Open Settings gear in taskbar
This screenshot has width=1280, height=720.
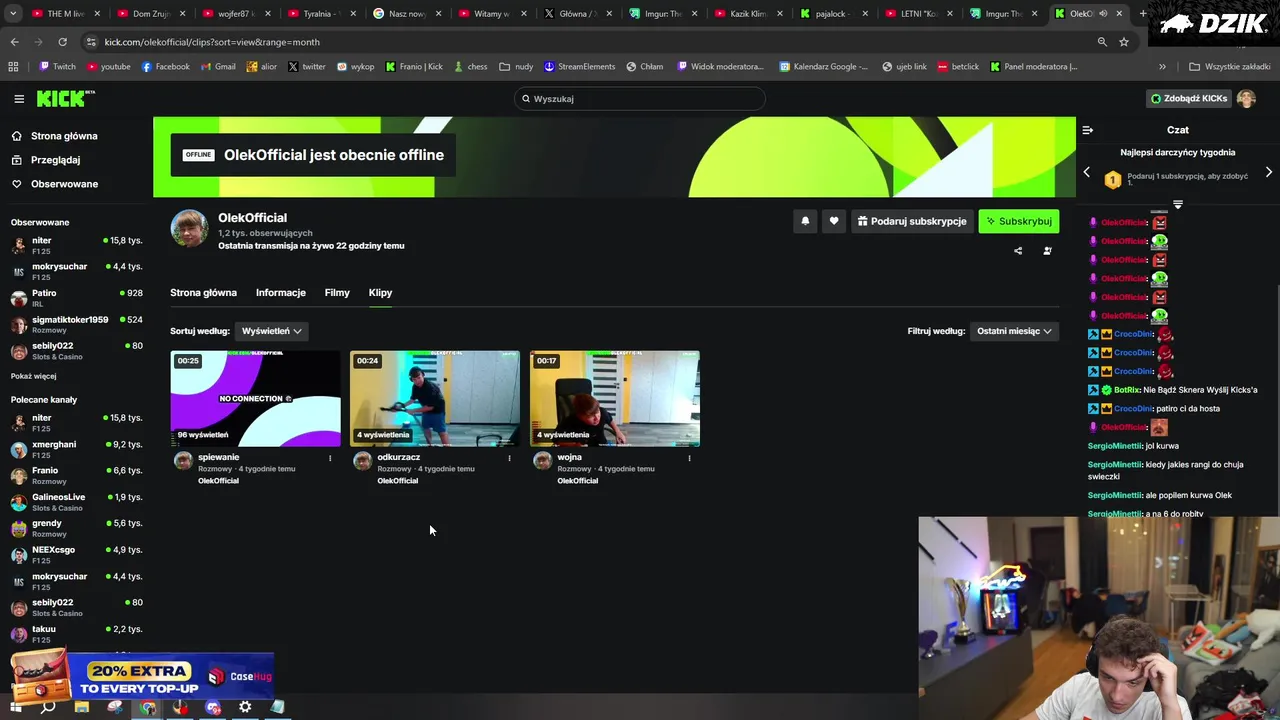pyautogui.click(x=245, y=707)
